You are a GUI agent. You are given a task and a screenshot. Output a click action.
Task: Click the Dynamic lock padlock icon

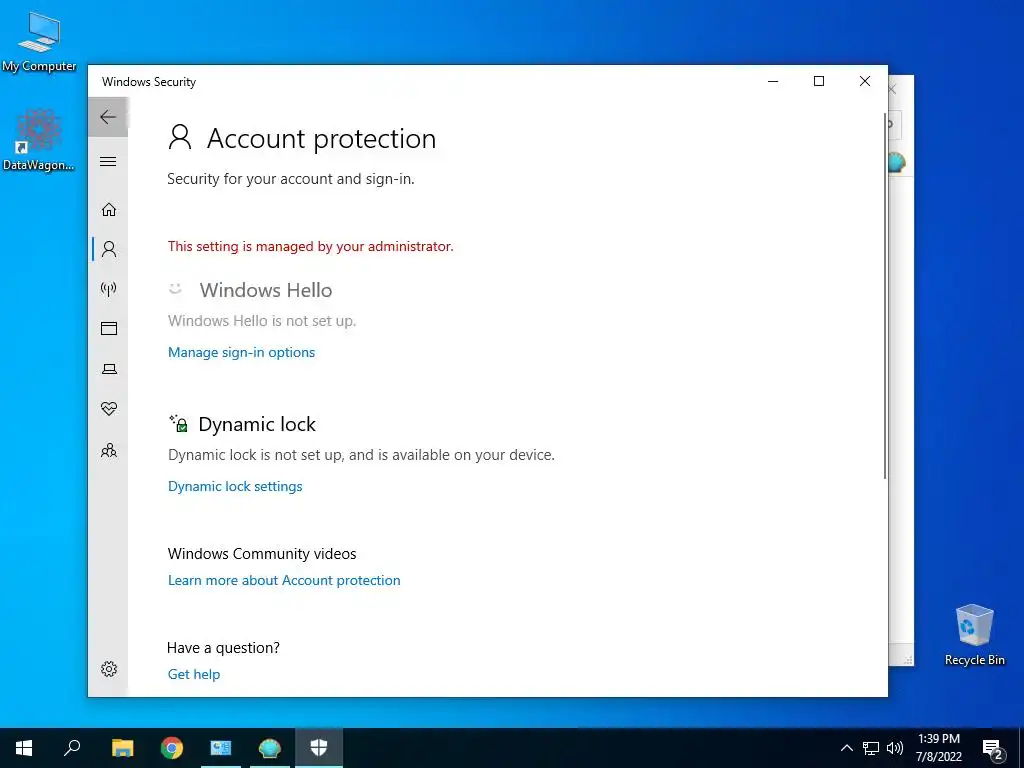coord(178,423)
